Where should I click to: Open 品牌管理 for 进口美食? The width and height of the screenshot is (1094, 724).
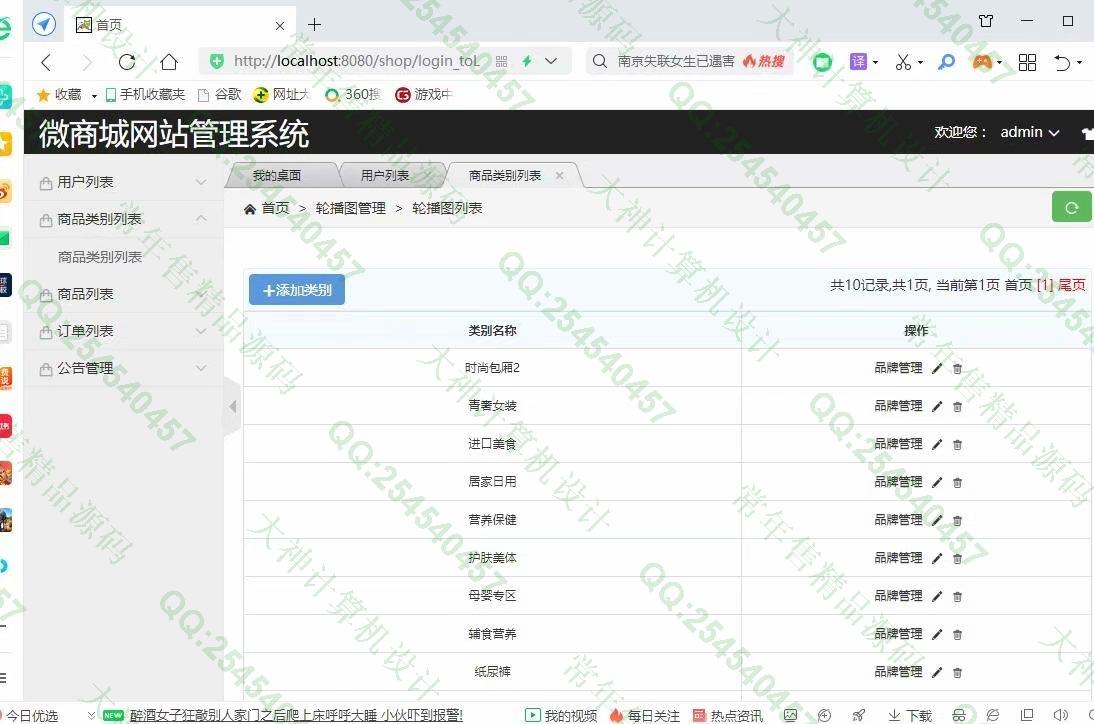point(899,444)
